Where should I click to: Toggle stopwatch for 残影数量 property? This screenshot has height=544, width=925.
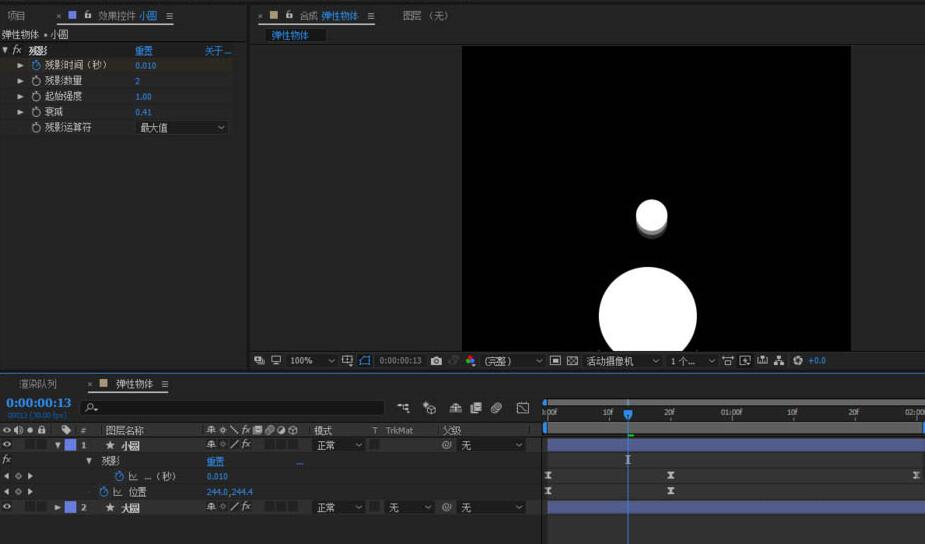[36, 81]
